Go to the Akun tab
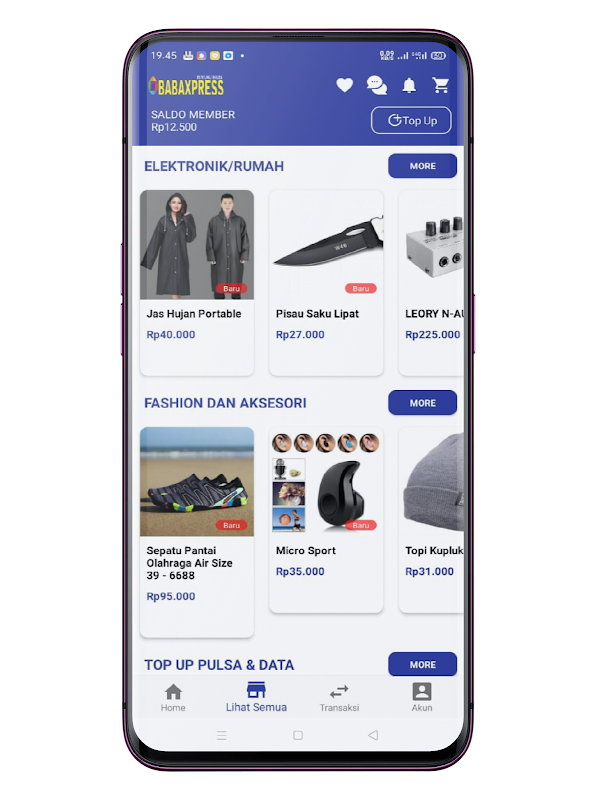Image resolution: width=596 pixels, height=800 pixels. [x=422, y=697]
